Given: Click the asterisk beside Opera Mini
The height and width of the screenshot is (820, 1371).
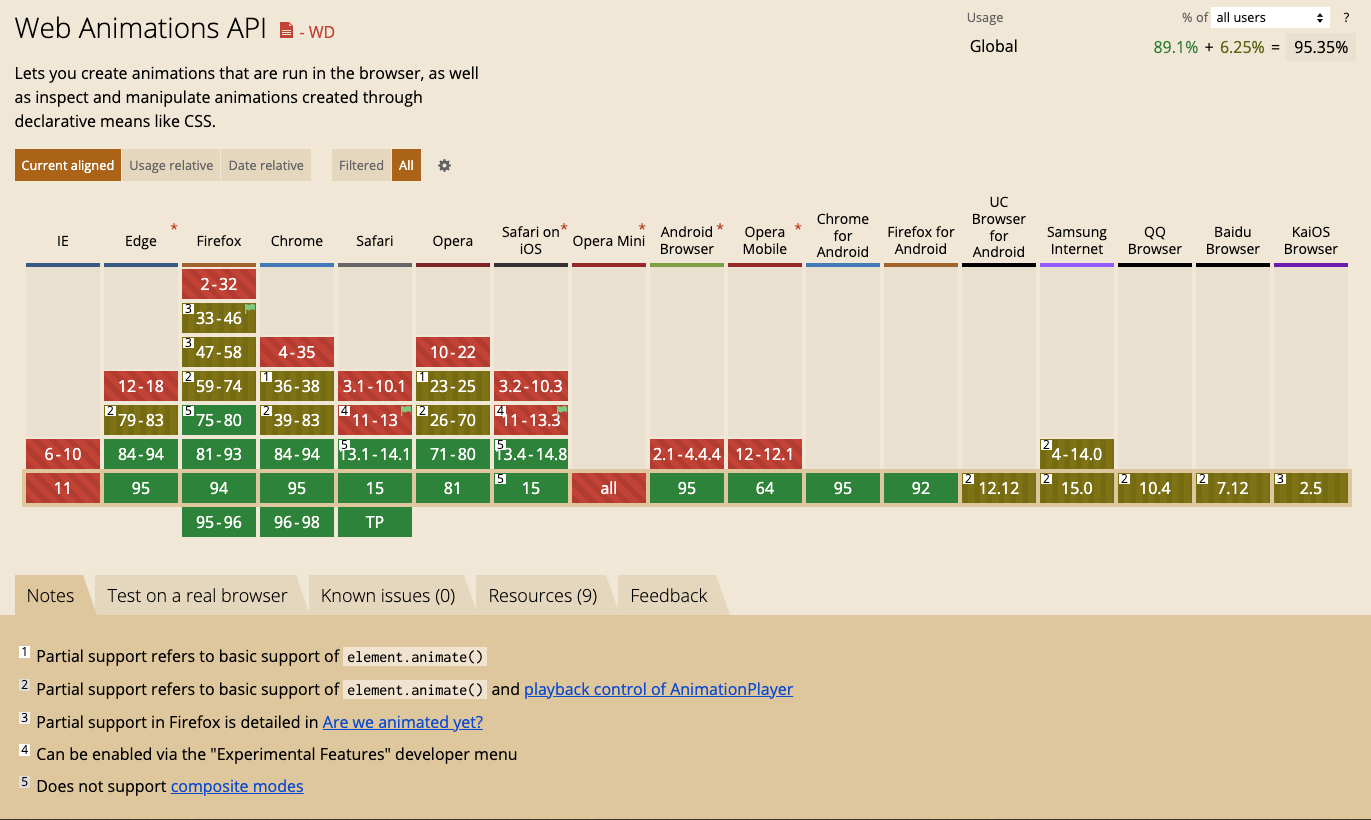Looking at the screenshot, I should coord(642,228).
